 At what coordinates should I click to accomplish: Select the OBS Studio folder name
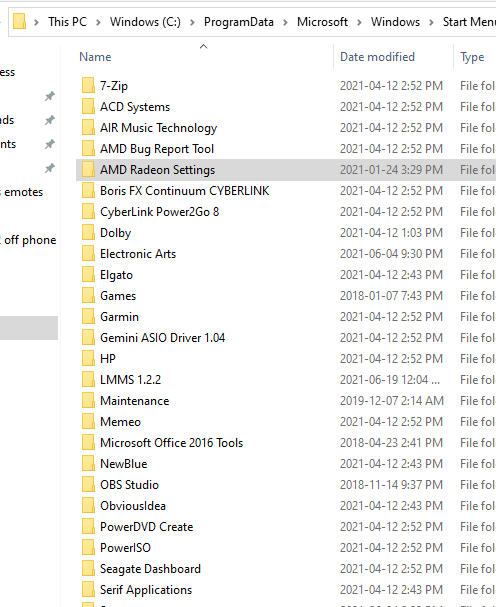(x=129, y=484)
